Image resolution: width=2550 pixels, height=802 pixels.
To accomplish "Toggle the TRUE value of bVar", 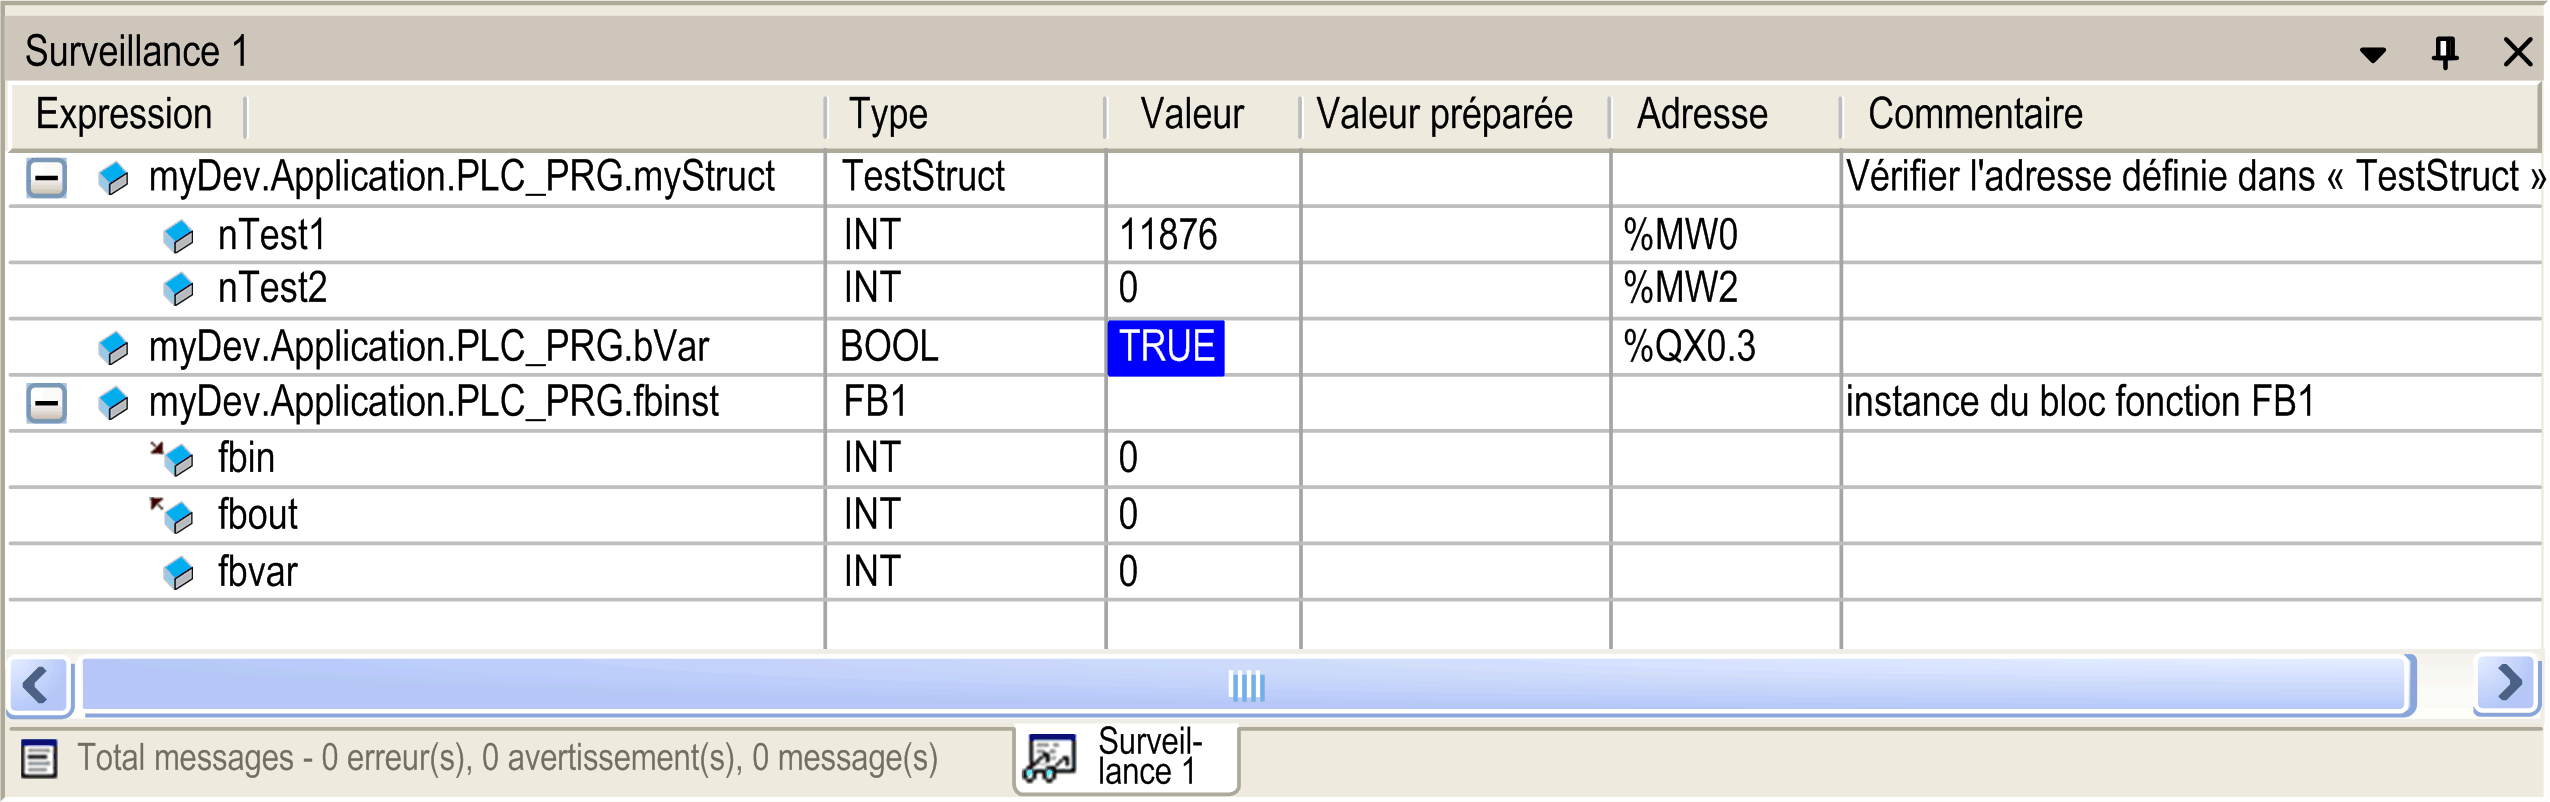I will 1165,348.
